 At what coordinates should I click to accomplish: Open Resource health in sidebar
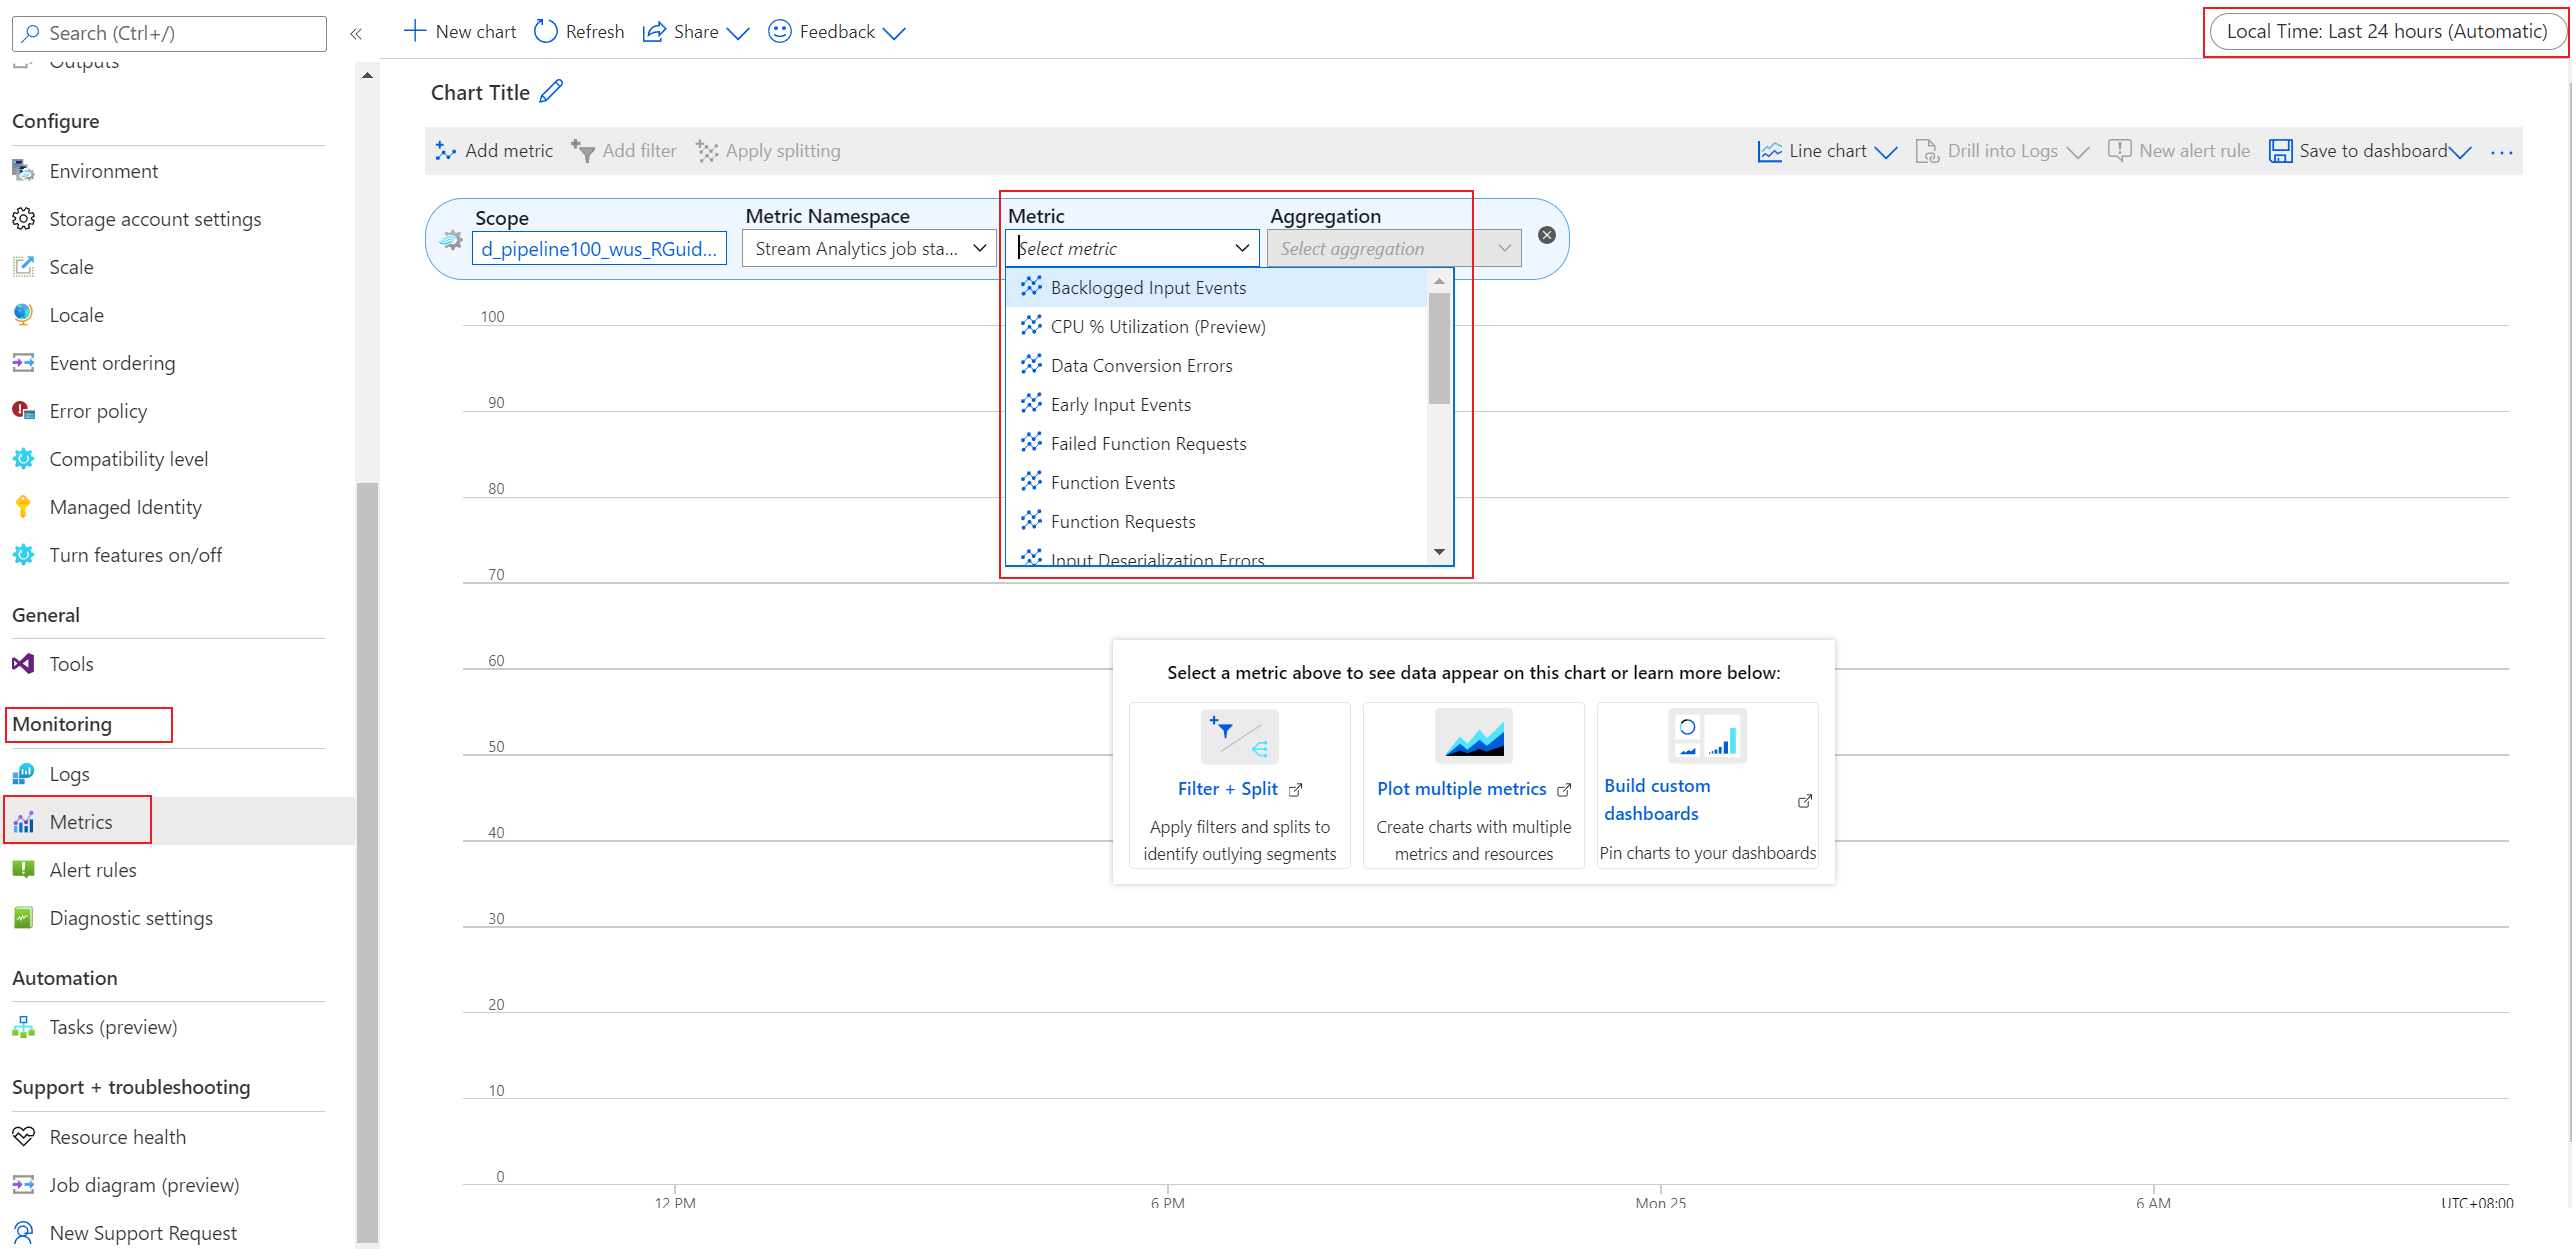pyautogui.click(x=117, y=1136)
